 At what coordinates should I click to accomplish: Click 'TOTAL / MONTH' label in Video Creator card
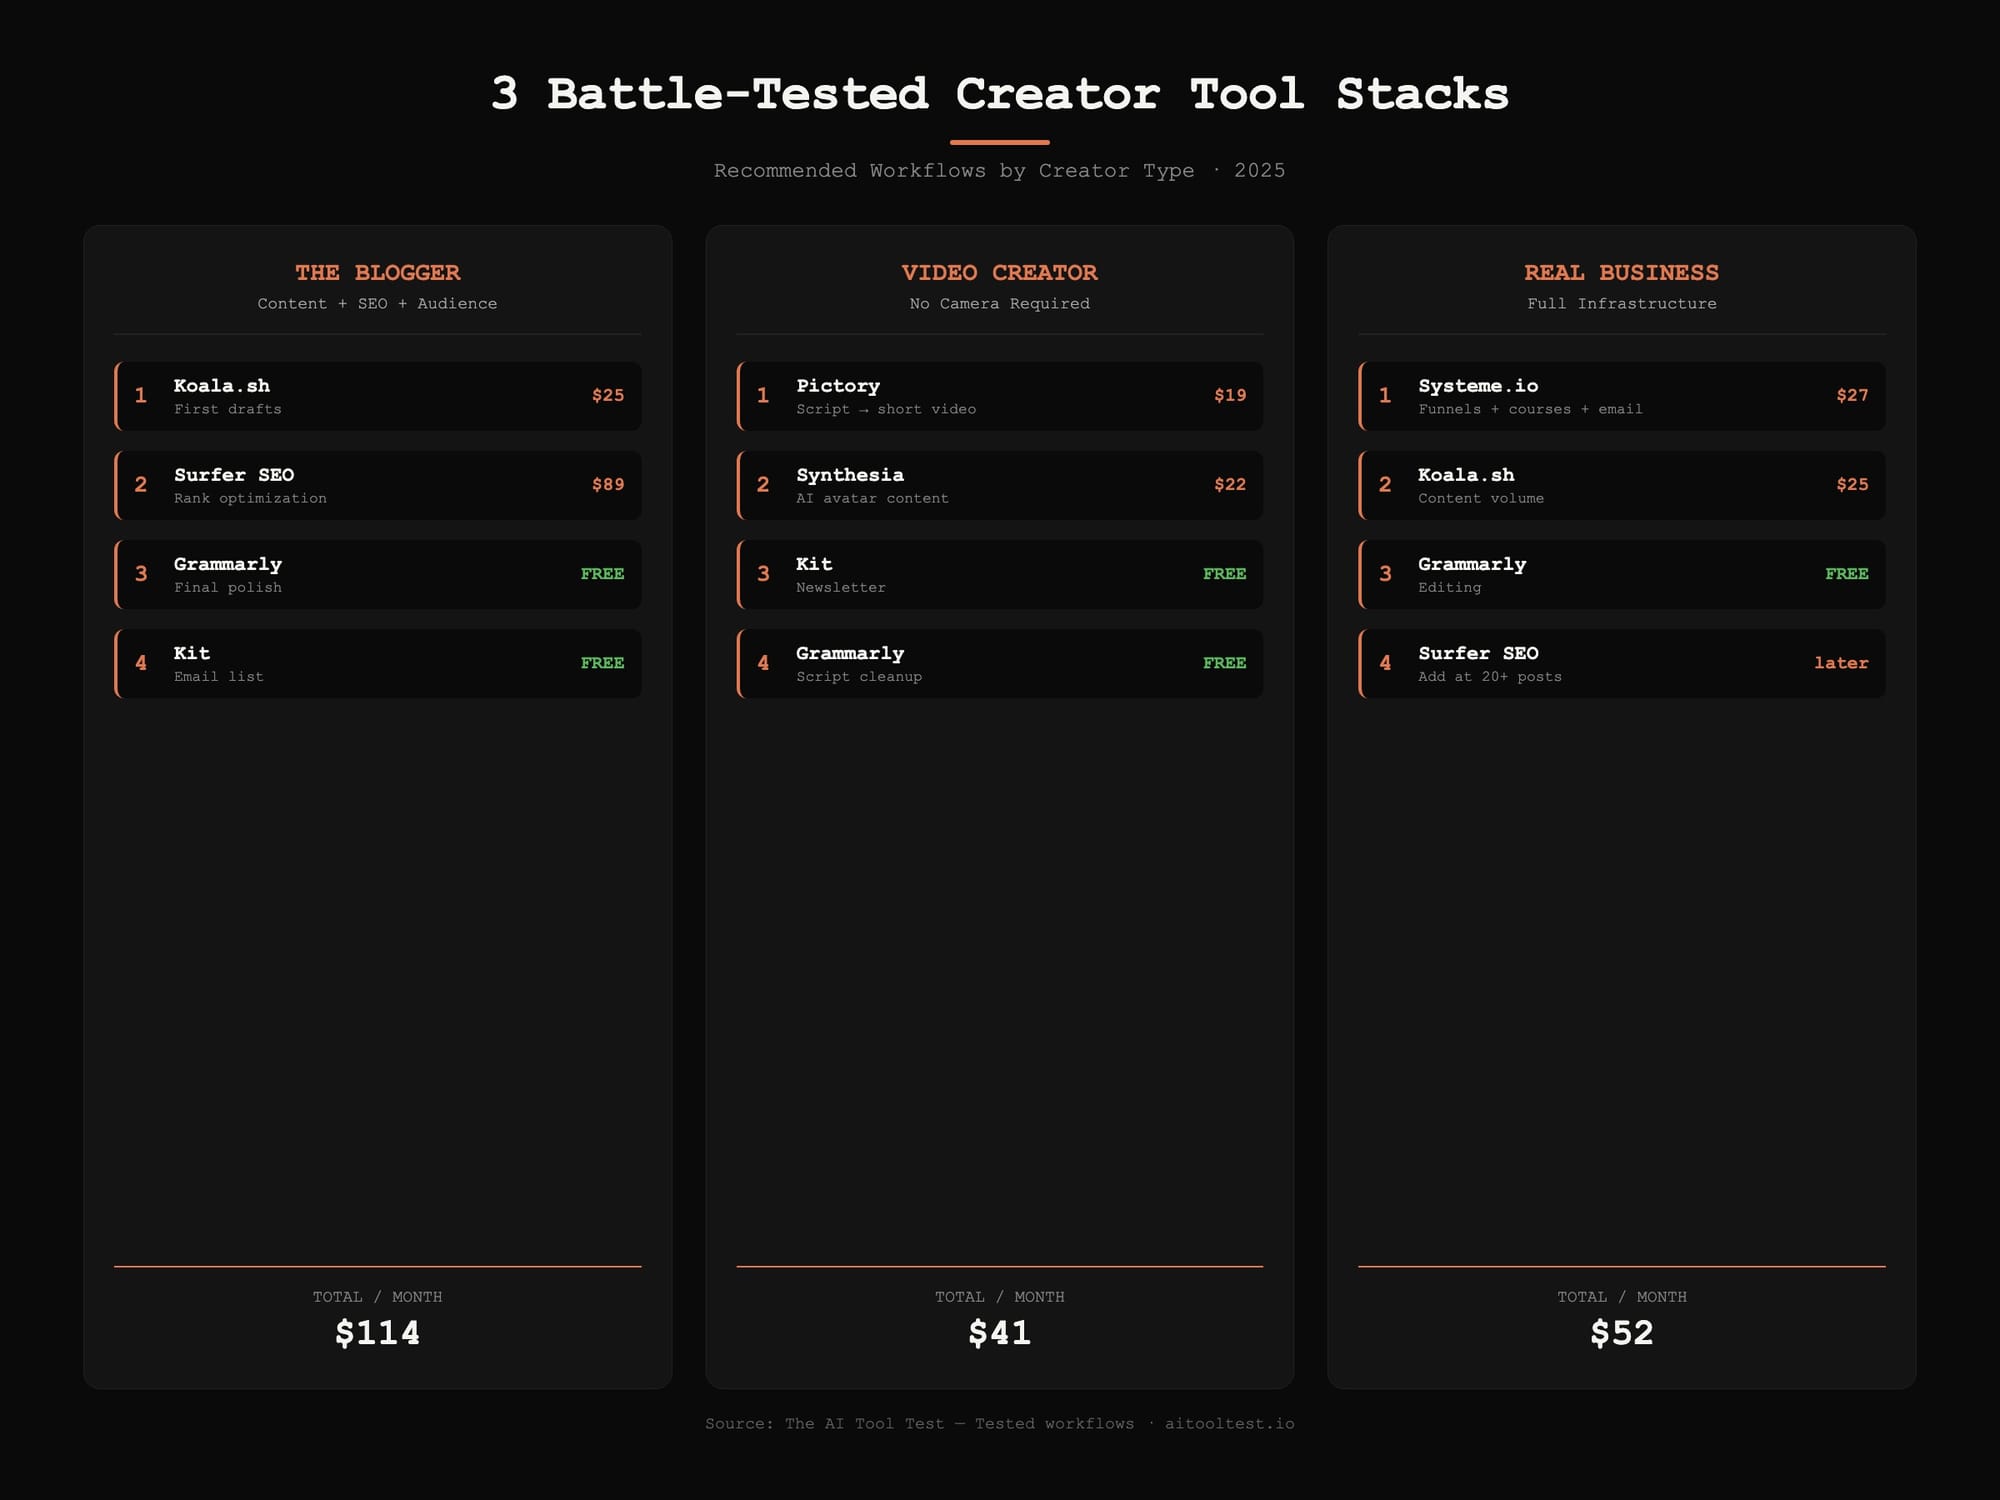click(1000, 1297)
